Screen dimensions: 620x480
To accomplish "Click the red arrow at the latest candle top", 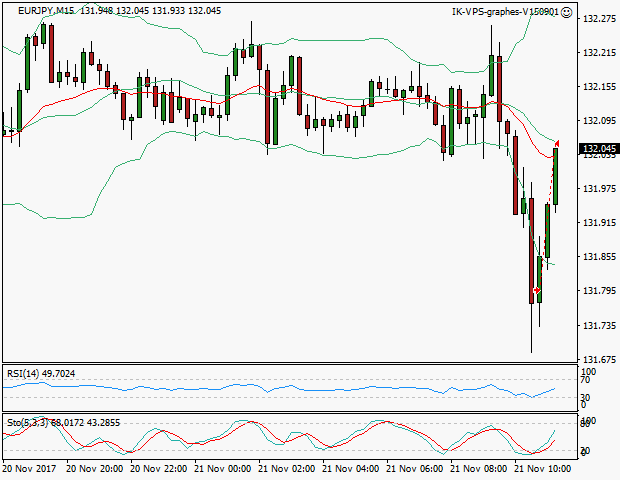I will (x=557, y=143).
